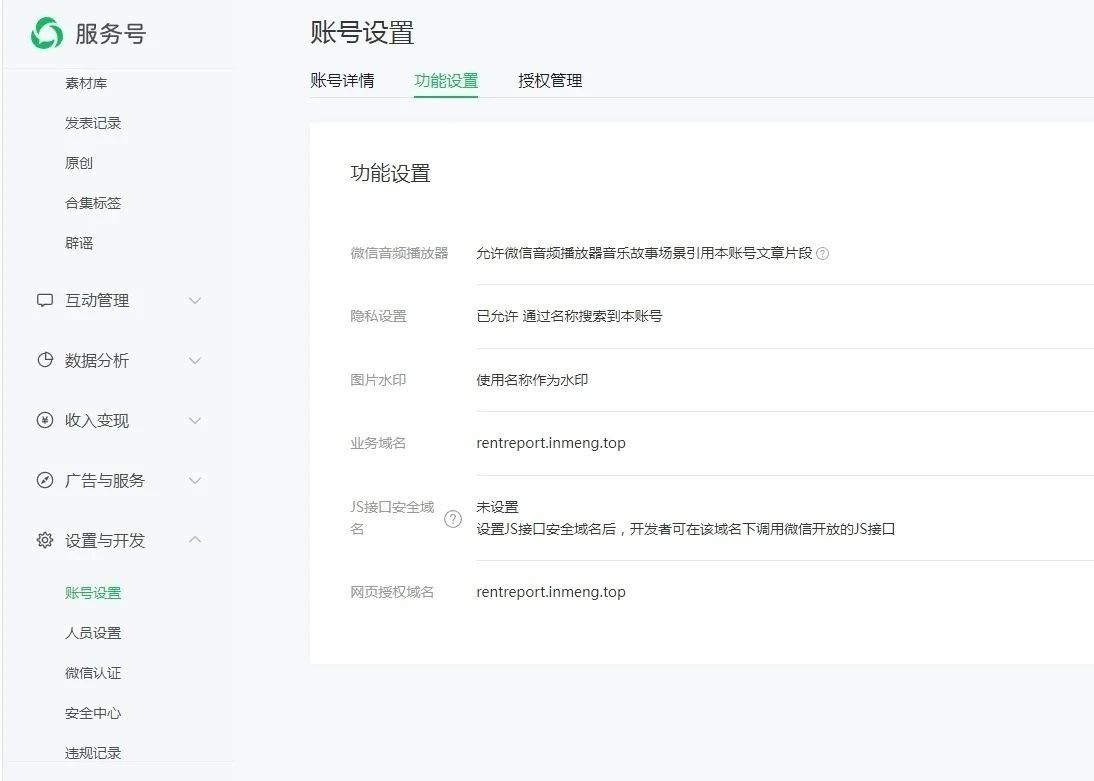Click the 服务号 title text
The height and width of the screenshot is (781, 1094).
pos(110,34)
